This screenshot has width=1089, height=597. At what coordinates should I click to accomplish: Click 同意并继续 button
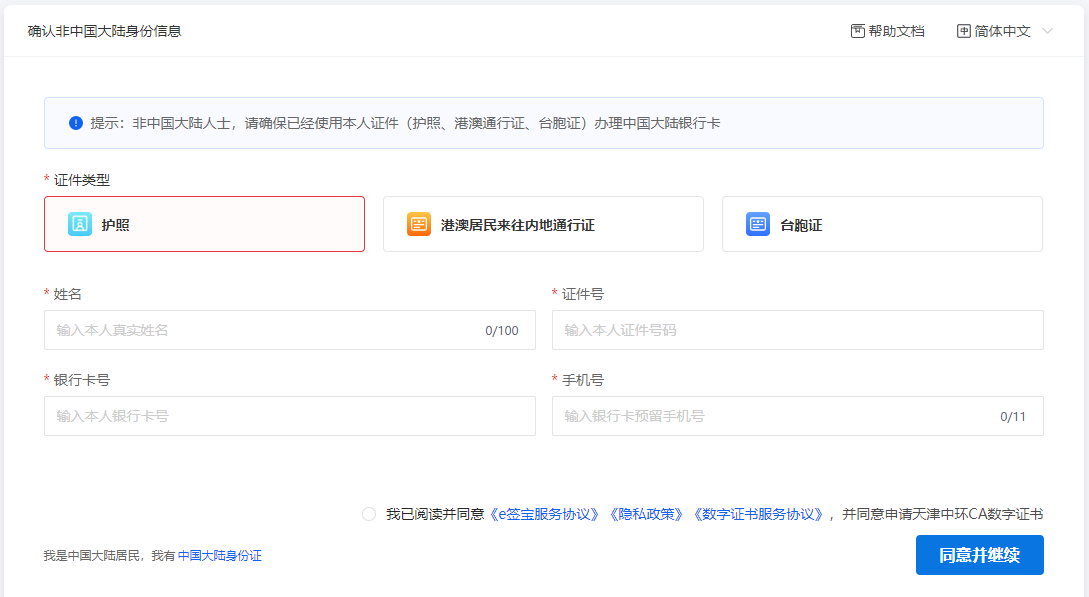coord(979,555)
